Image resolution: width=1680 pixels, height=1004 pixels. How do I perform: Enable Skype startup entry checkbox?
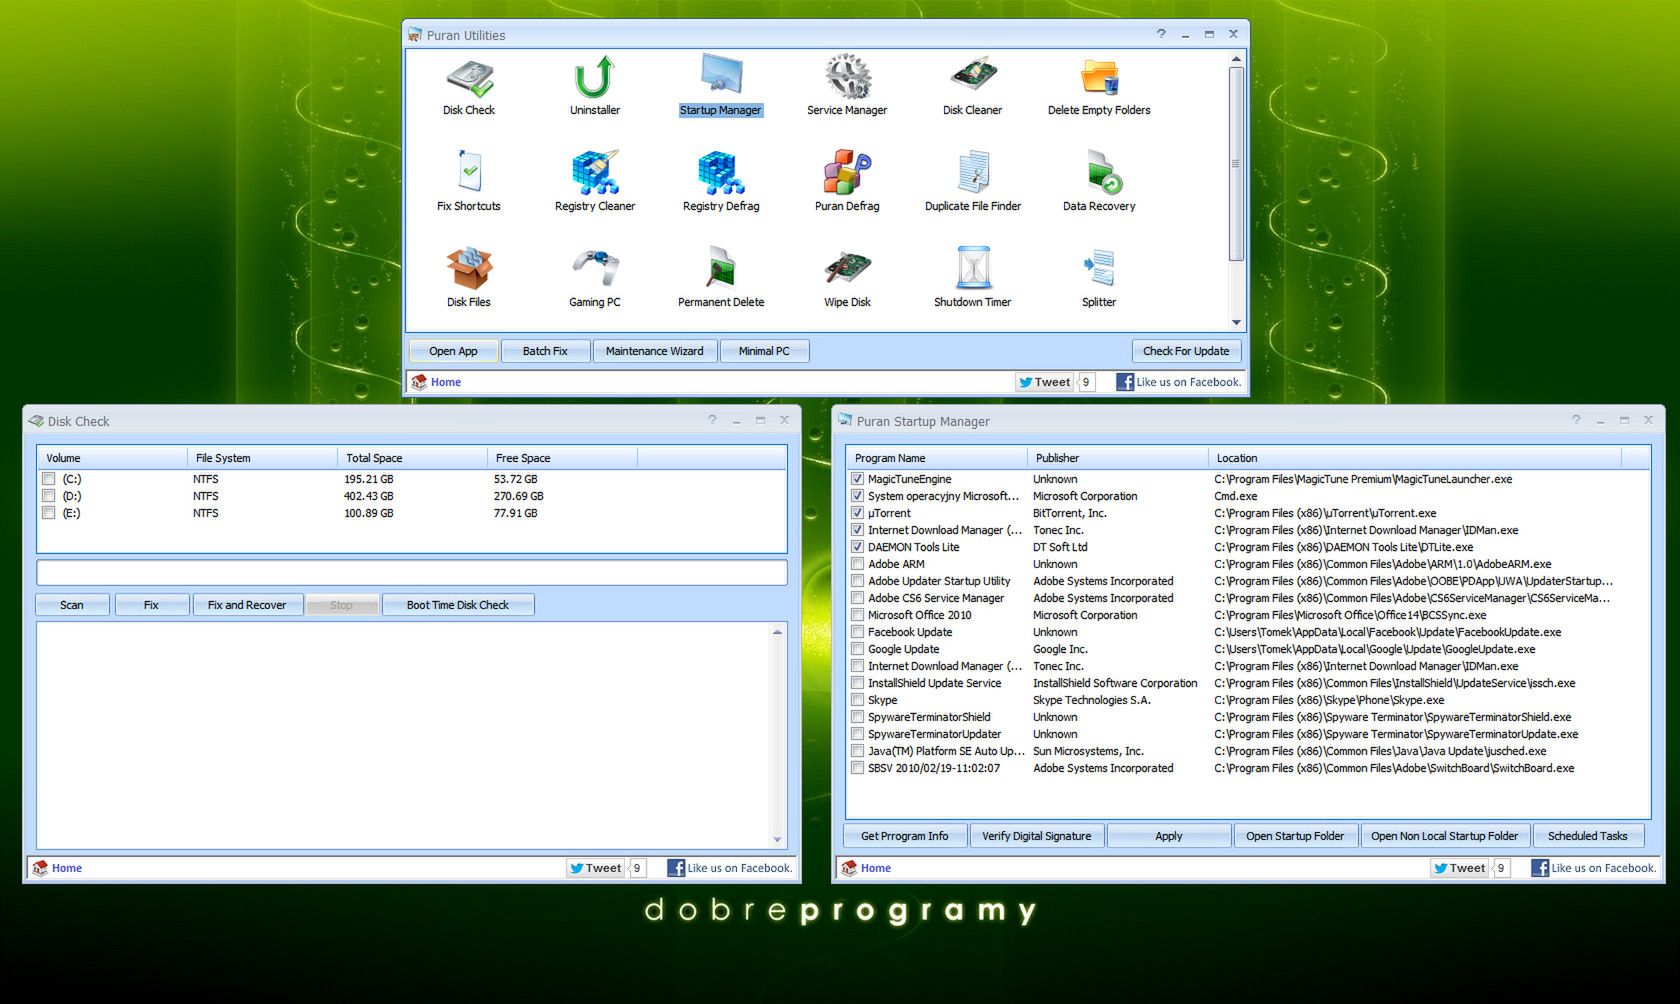tap(857, 700)
